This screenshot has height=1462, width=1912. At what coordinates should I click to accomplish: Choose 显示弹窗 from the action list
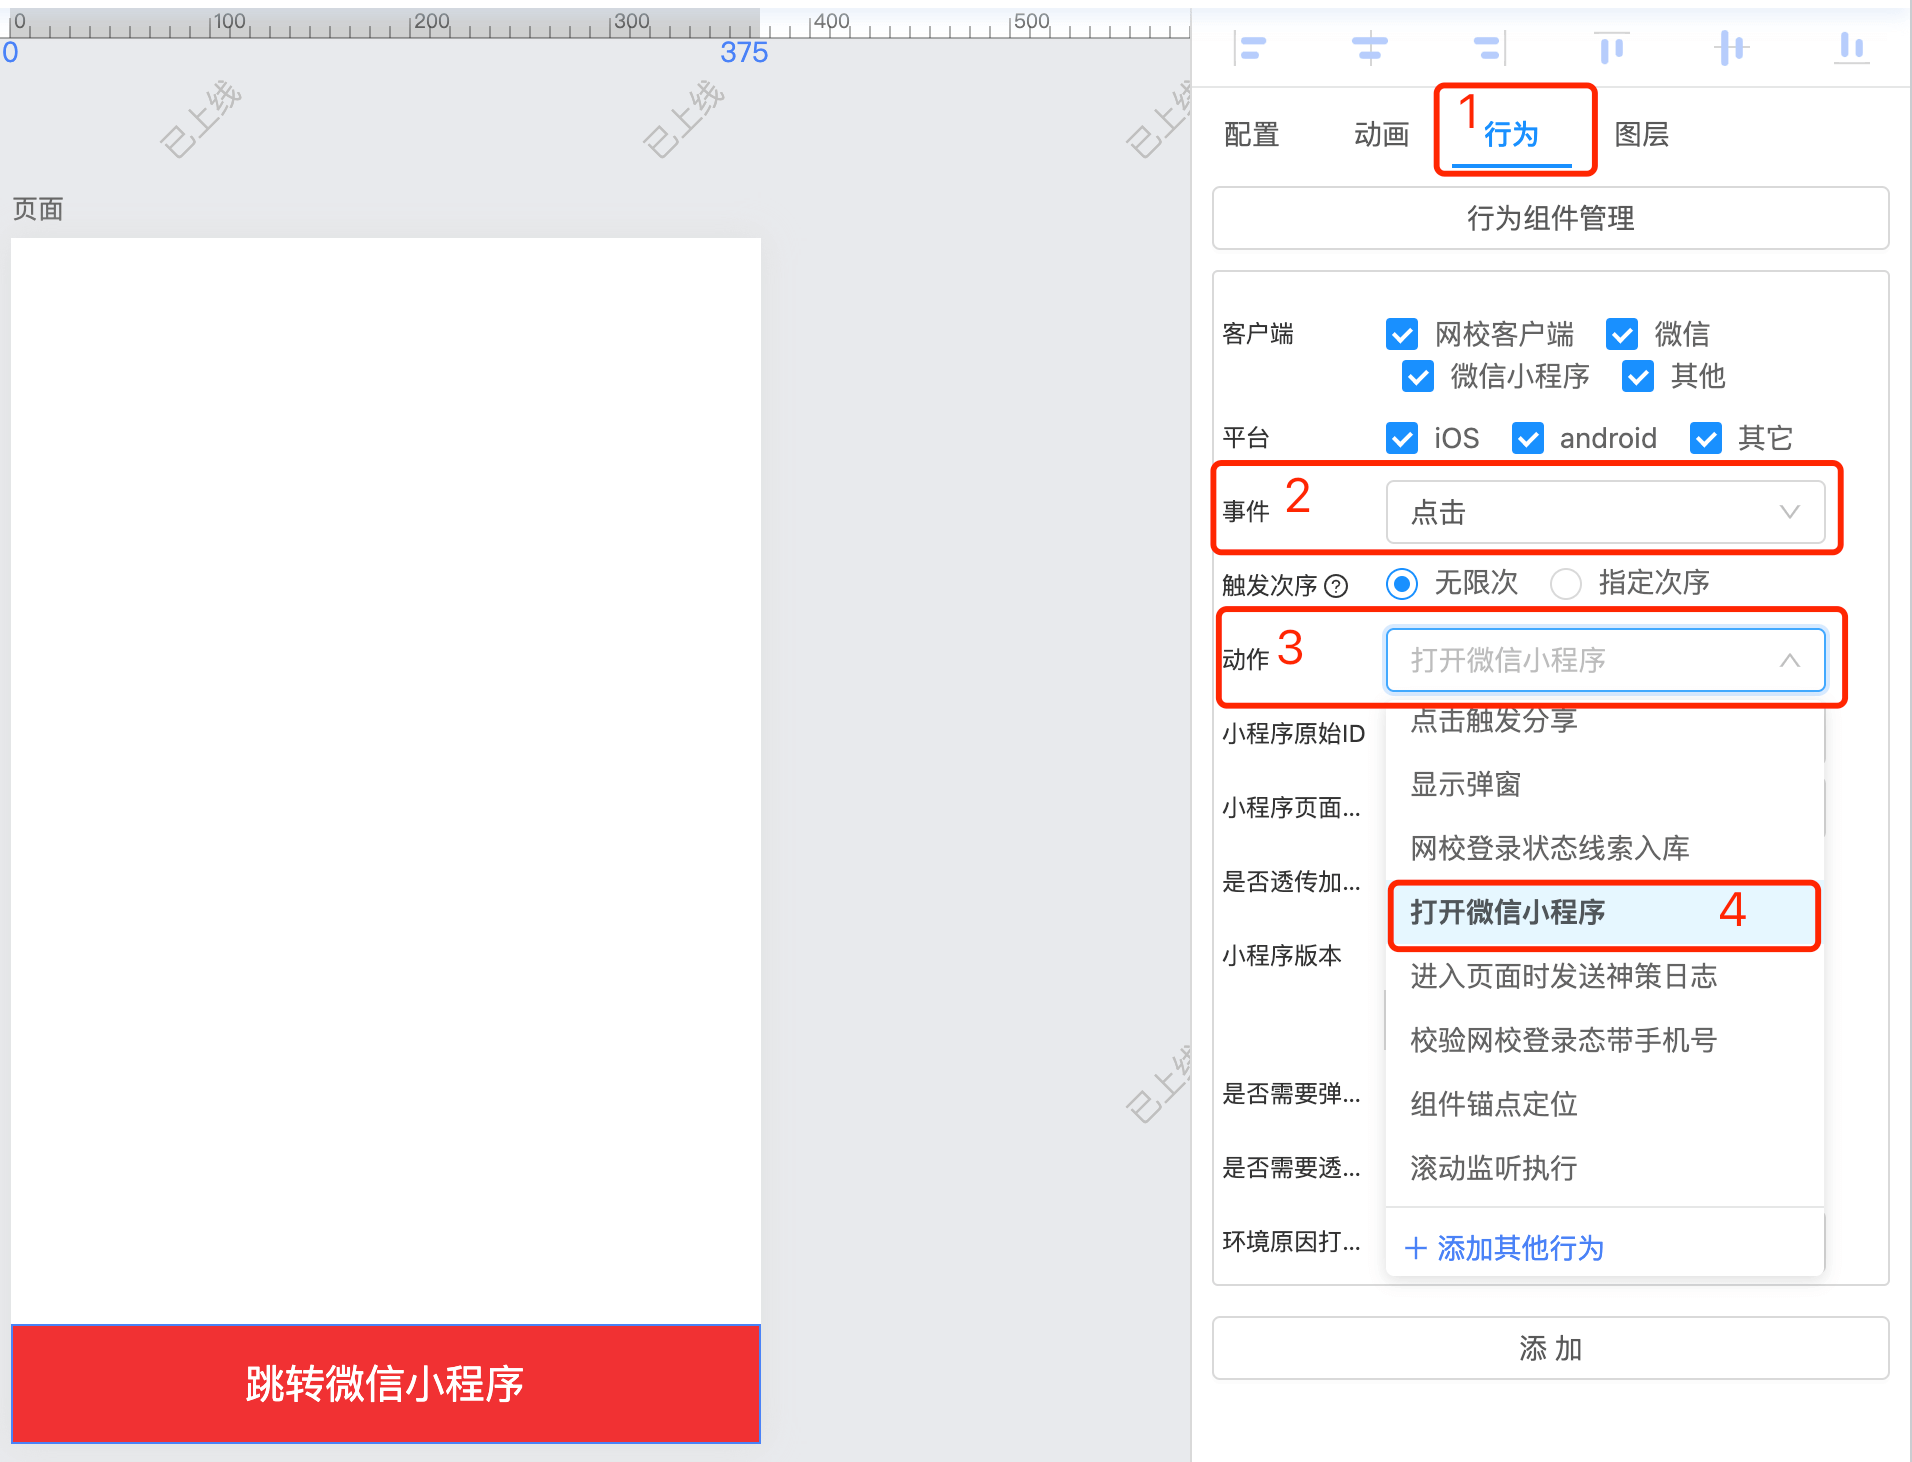pyautogui.click(x=1466, y=785)
